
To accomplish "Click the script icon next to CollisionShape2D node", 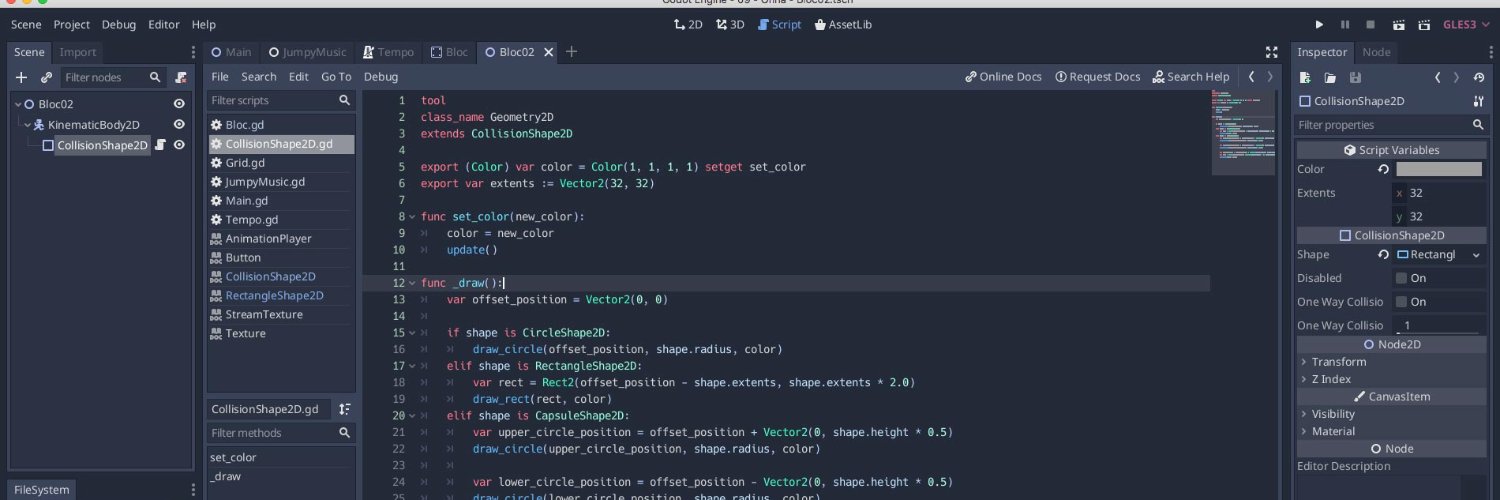I will [x=160, y=145].
